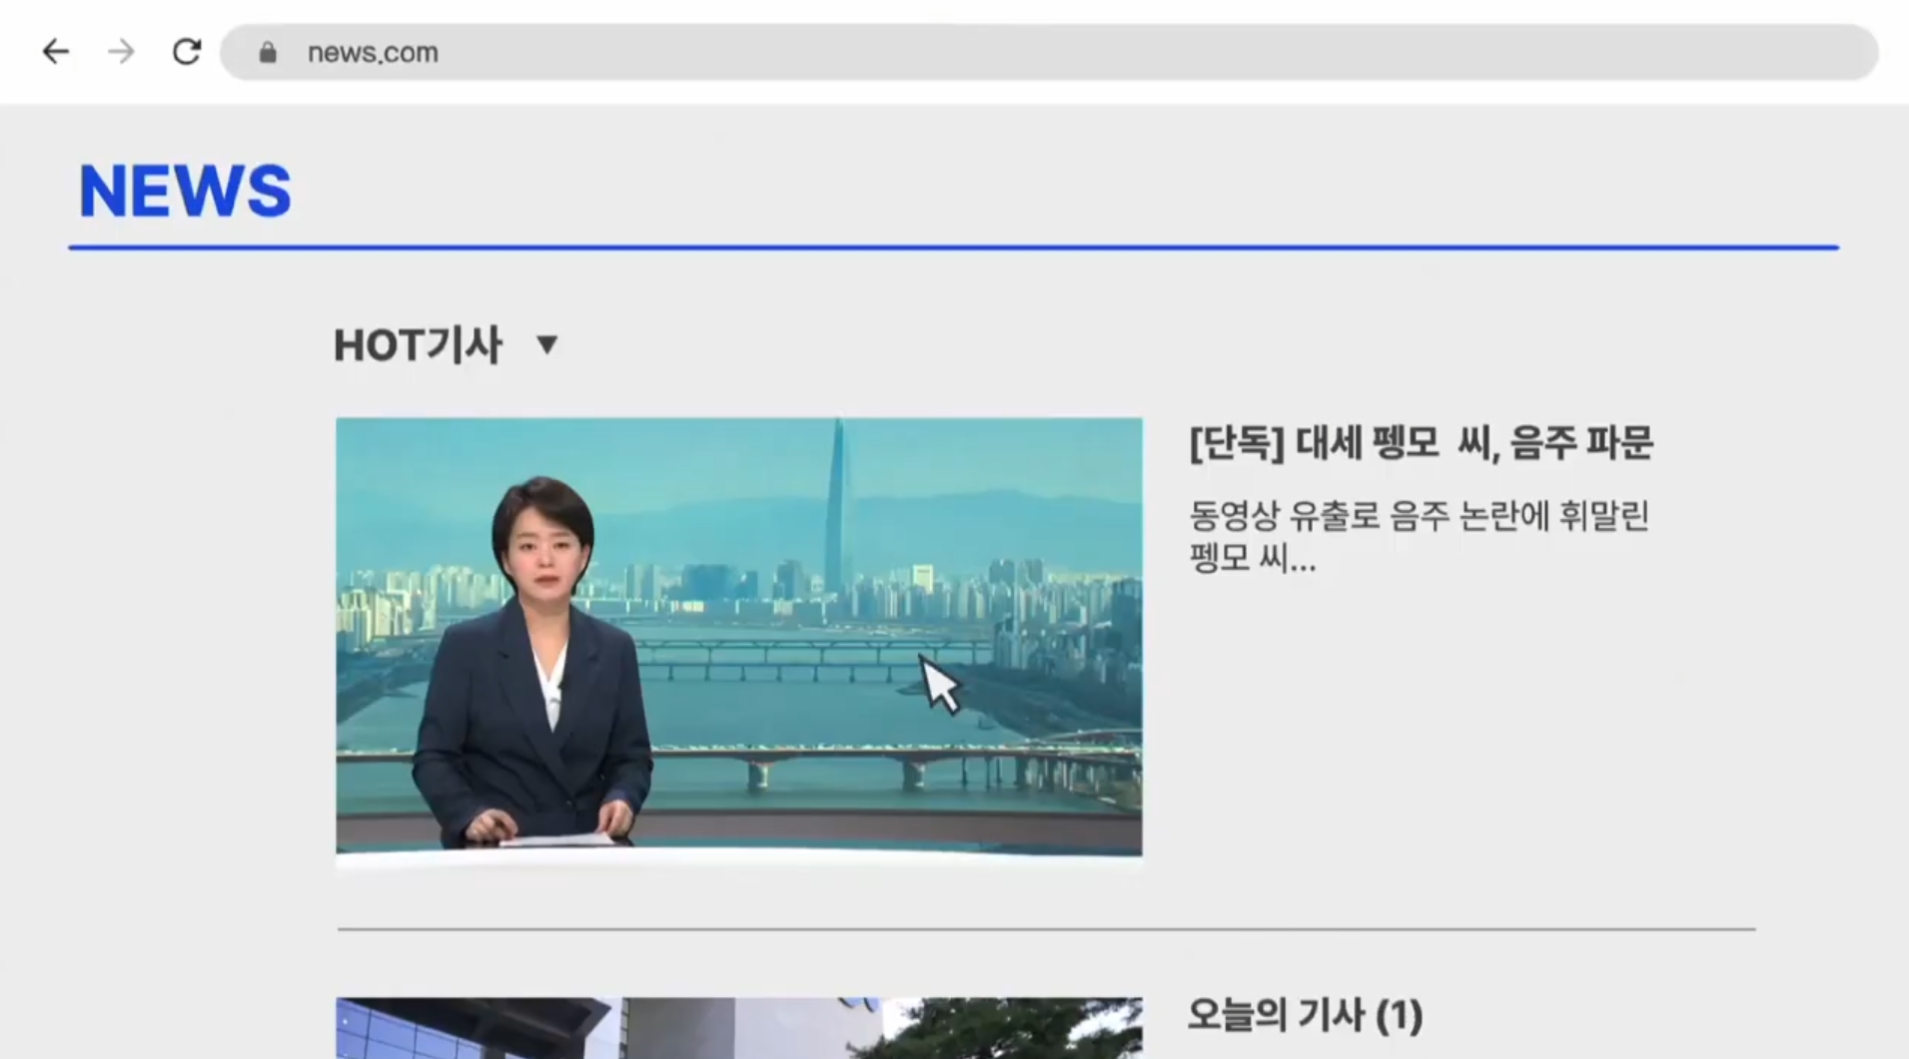Screen dimensions: 1909x1059
Task: Read the 동영상 유출로 음주 논란 summary
Action: (x=1418, y=517)
